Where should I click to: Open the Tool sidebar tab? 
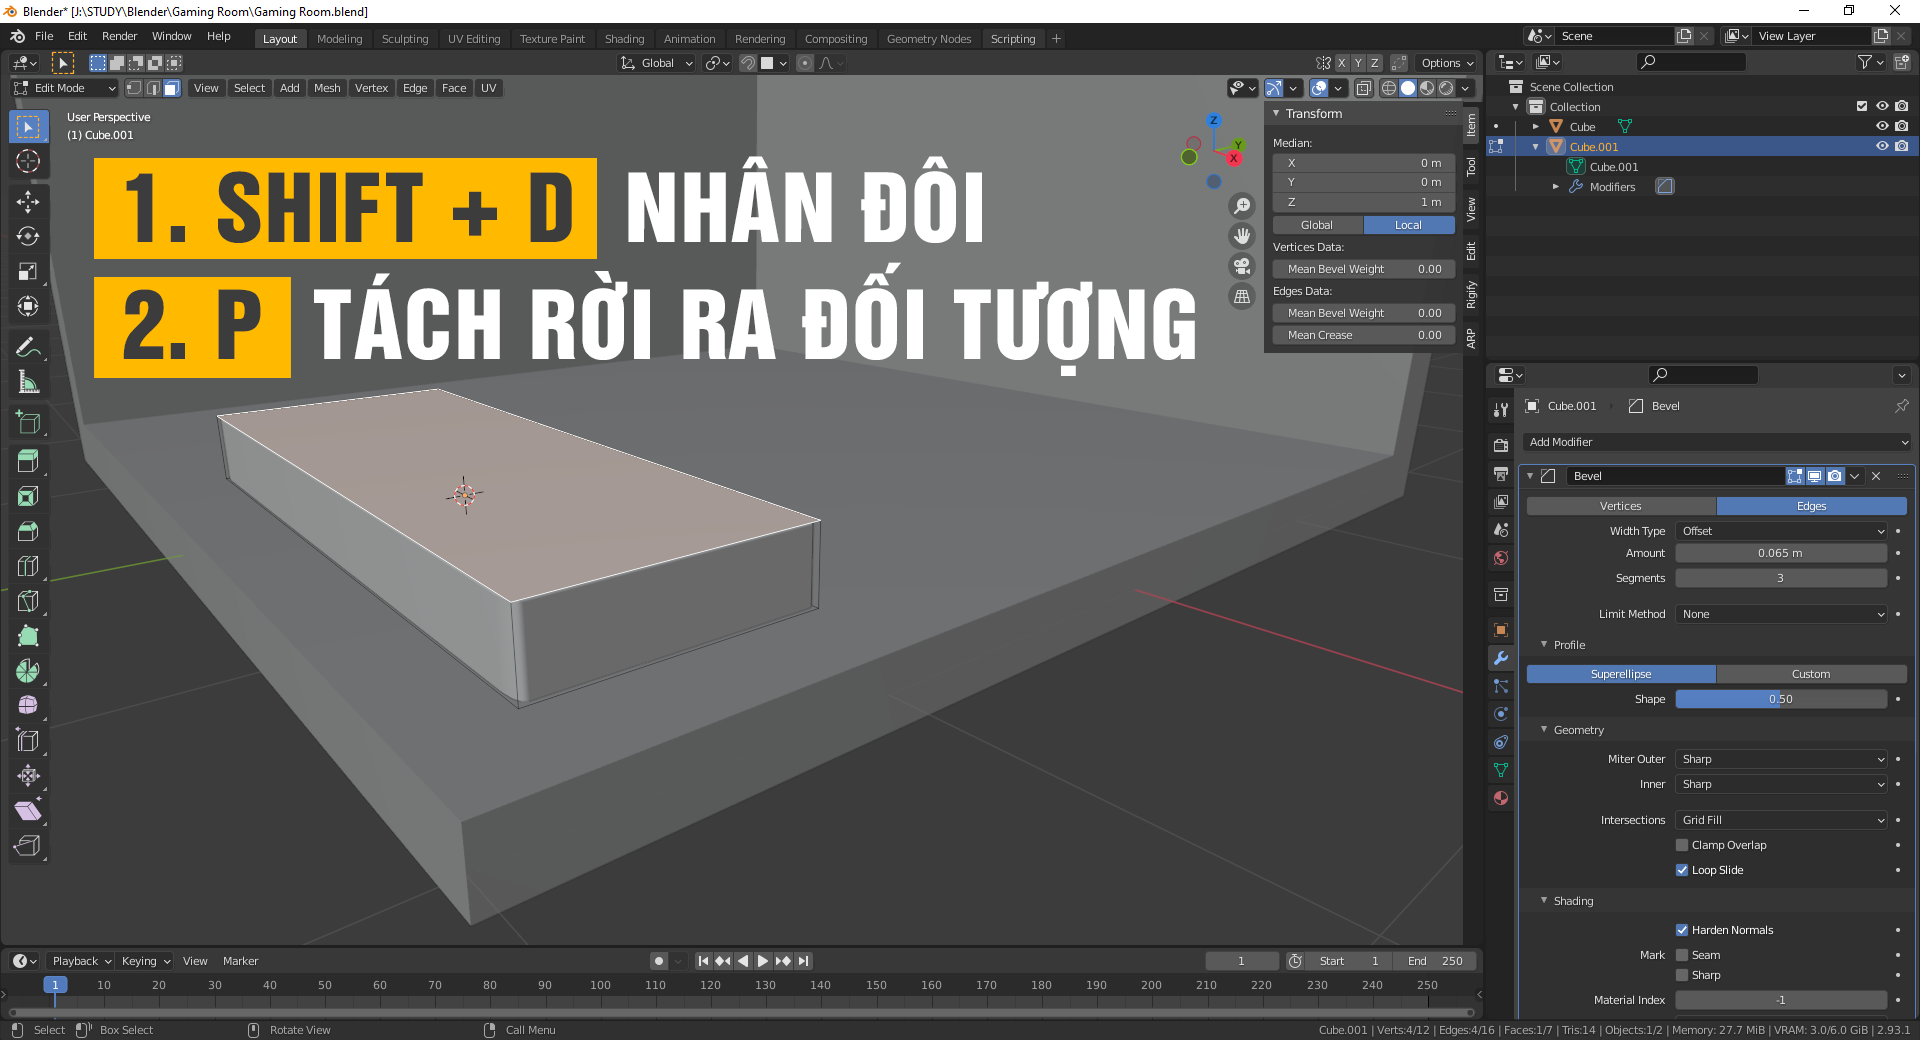click(1471, 167)
